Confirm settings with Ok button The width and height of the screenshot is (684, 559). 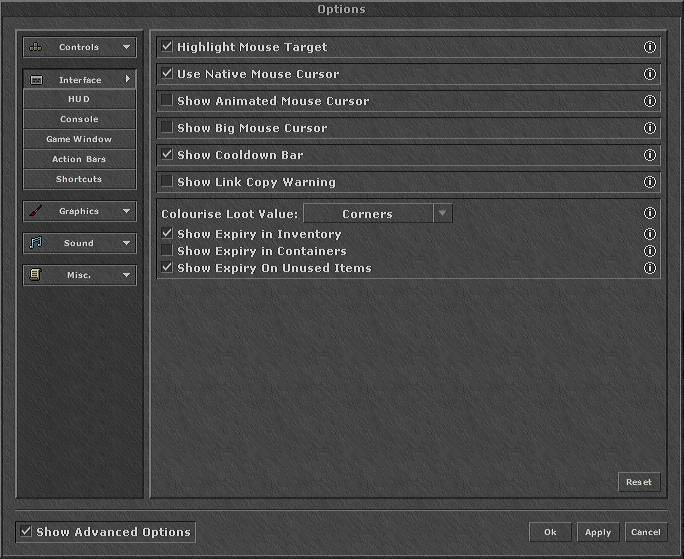(550, 532)
